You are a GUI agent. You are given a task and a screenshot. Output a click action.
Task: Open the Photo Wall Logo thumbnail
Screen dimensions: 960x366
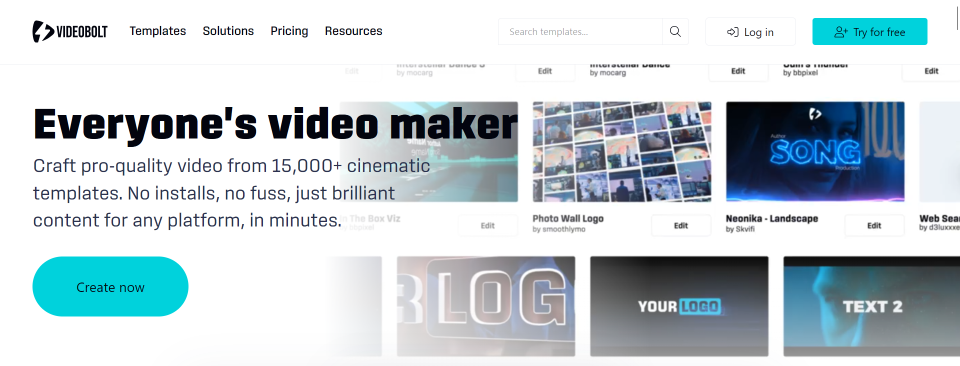622,152
